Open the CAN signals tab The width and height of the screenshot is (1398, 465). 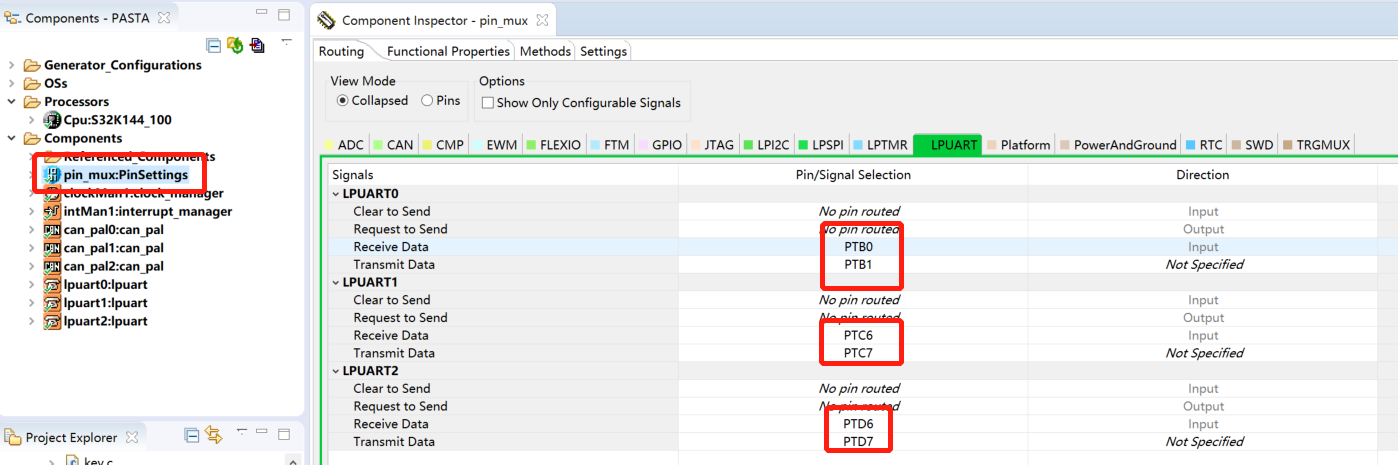399,145
